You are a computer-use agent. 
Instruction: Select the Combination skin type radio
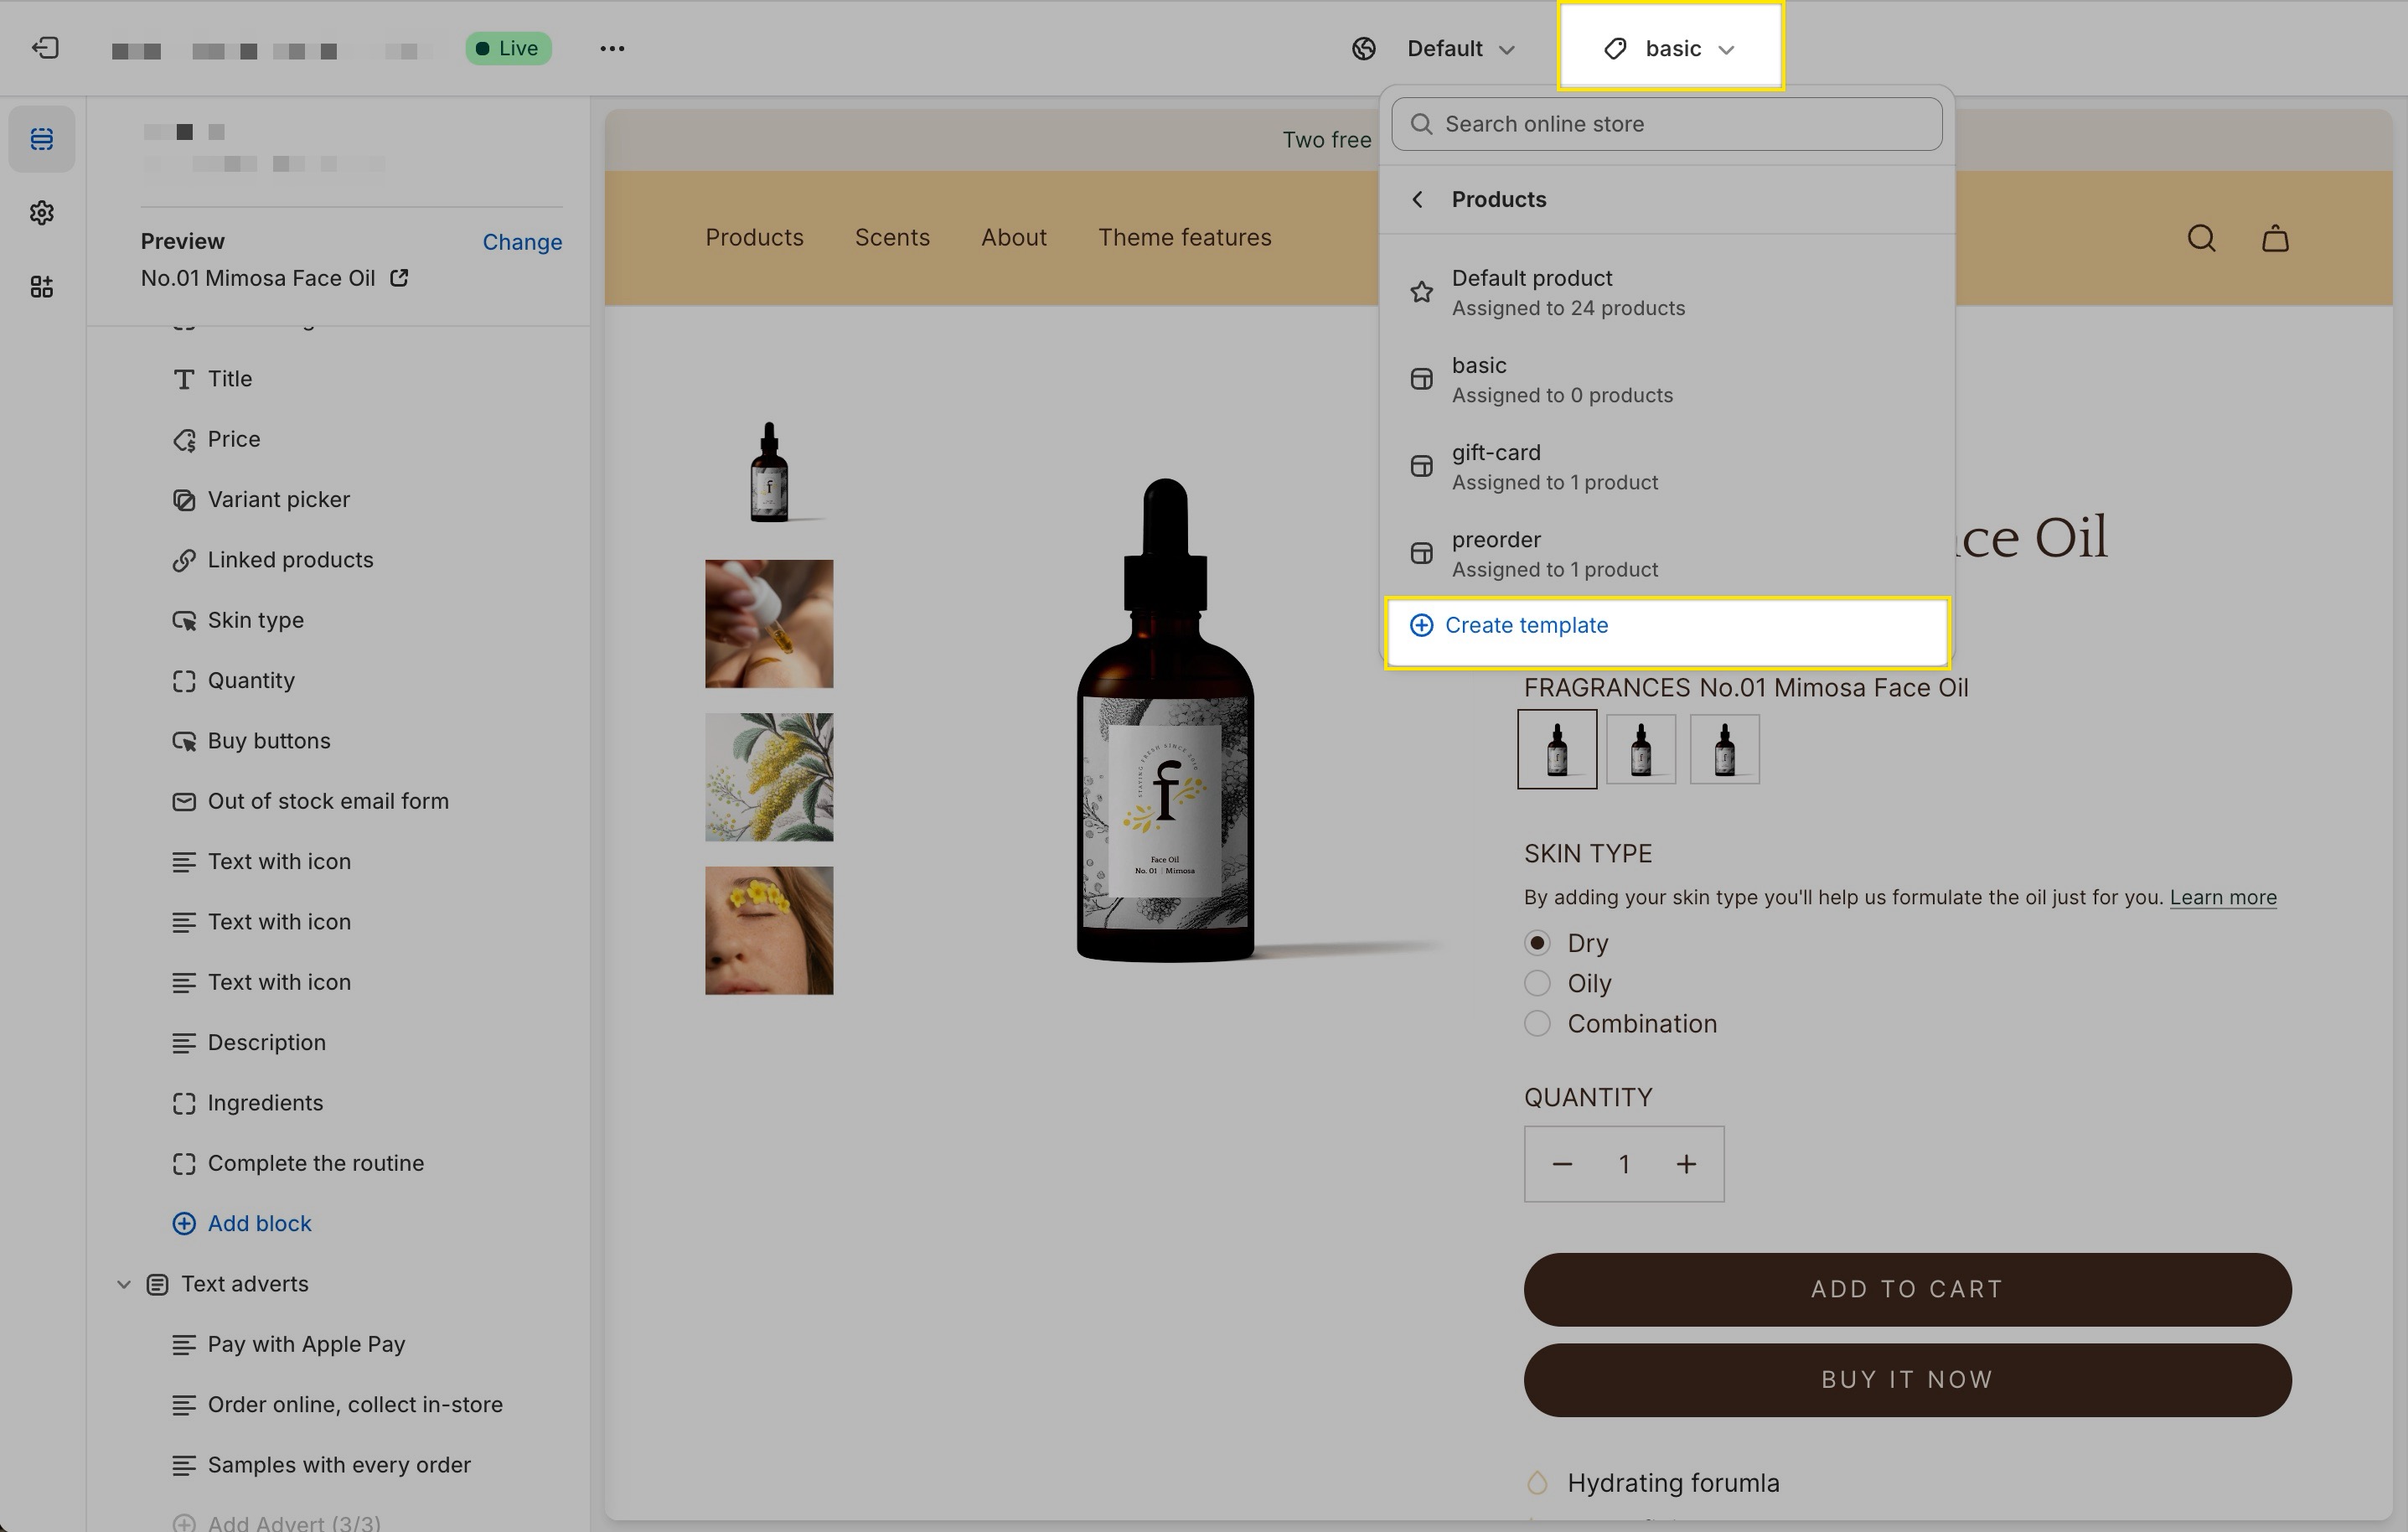click(x=1537, y=1024)
